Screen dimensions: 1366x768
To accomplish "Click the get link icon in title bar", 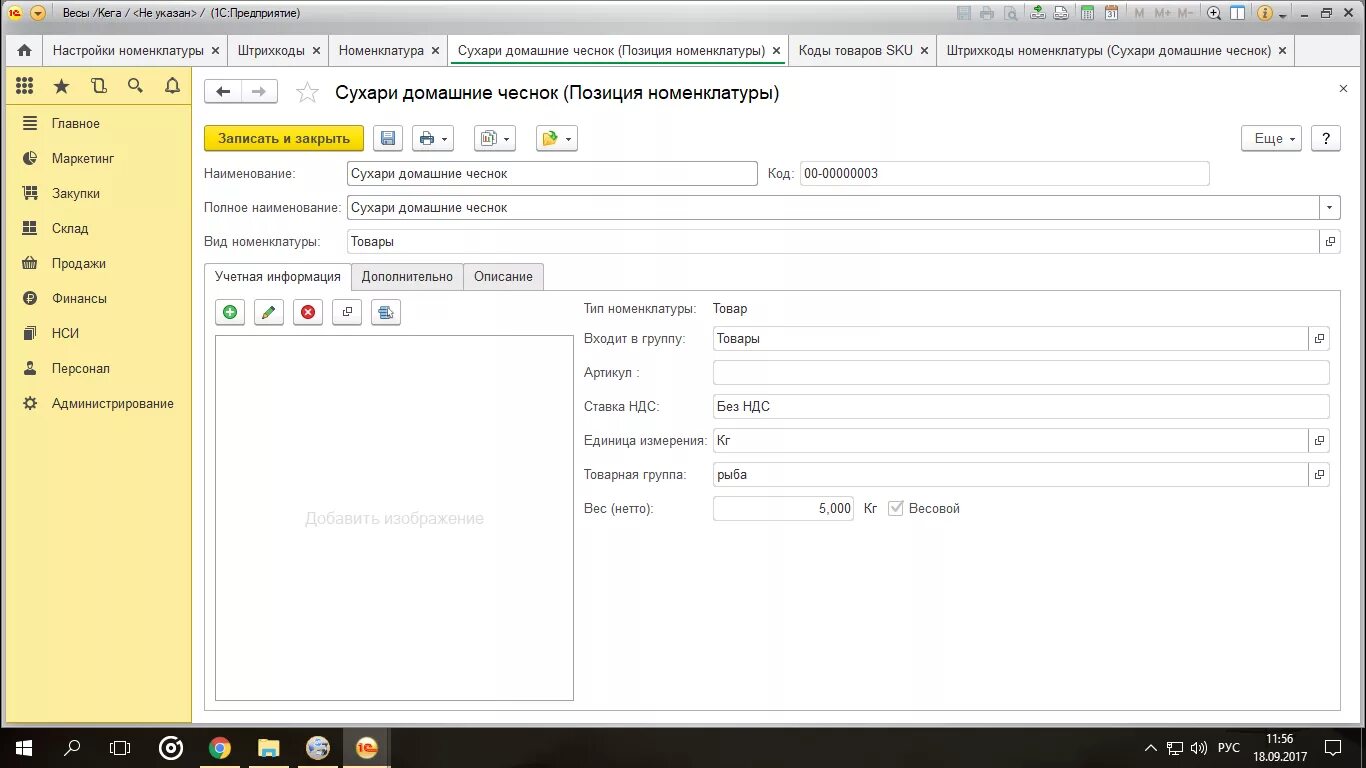I will (x=1037, y=13).
